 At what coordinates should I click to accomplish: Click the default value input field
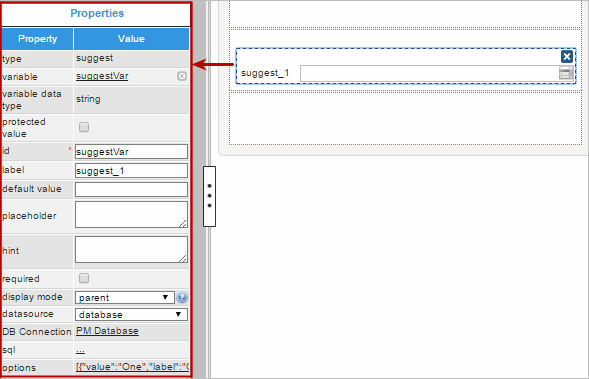pyautogui.click(x=131, y=189)
